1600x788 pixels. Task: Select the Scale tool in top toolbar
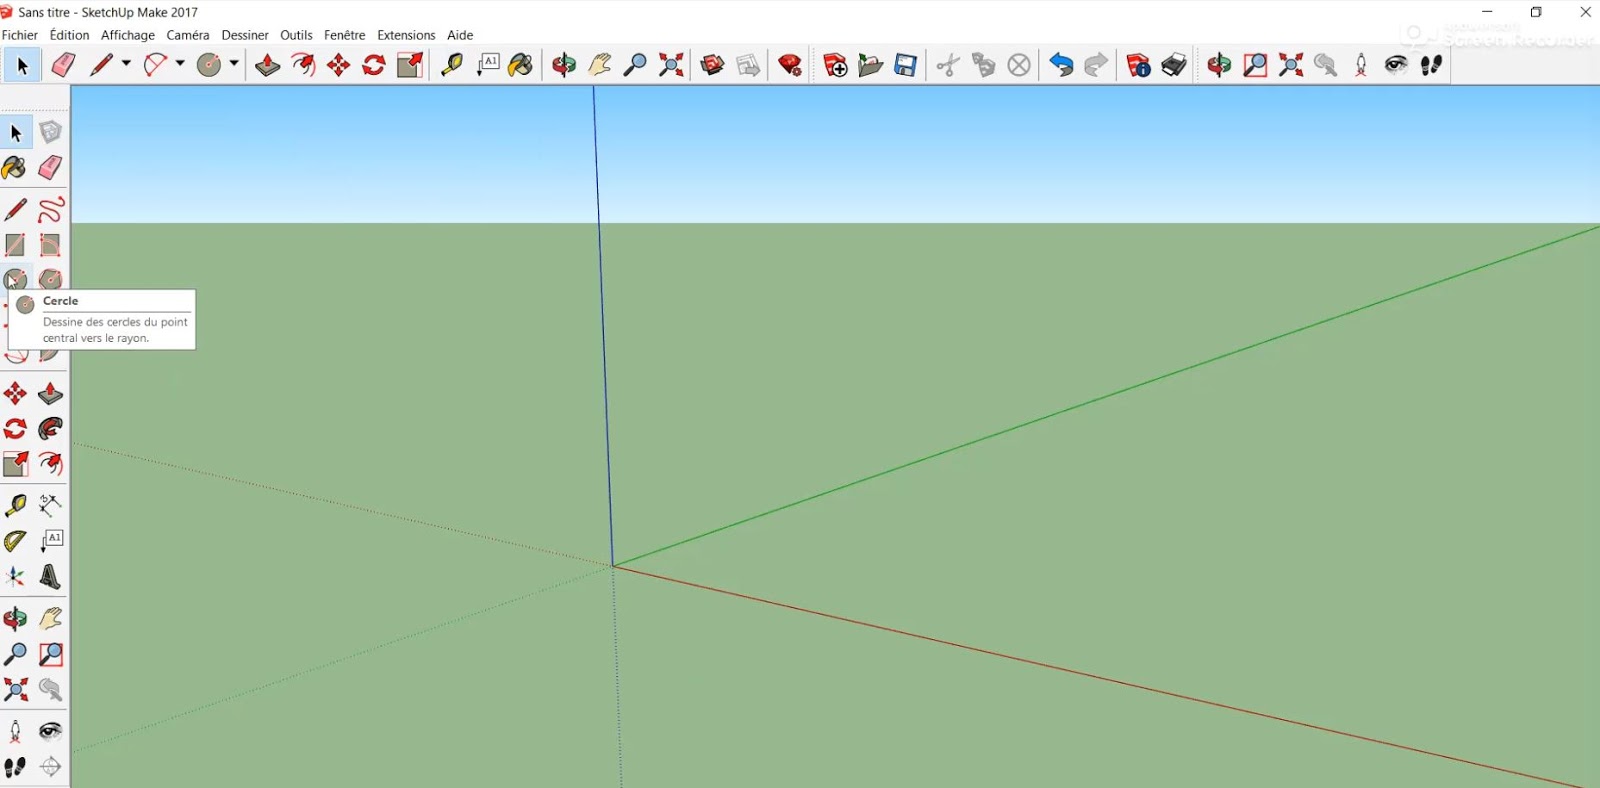coord(410,65)
